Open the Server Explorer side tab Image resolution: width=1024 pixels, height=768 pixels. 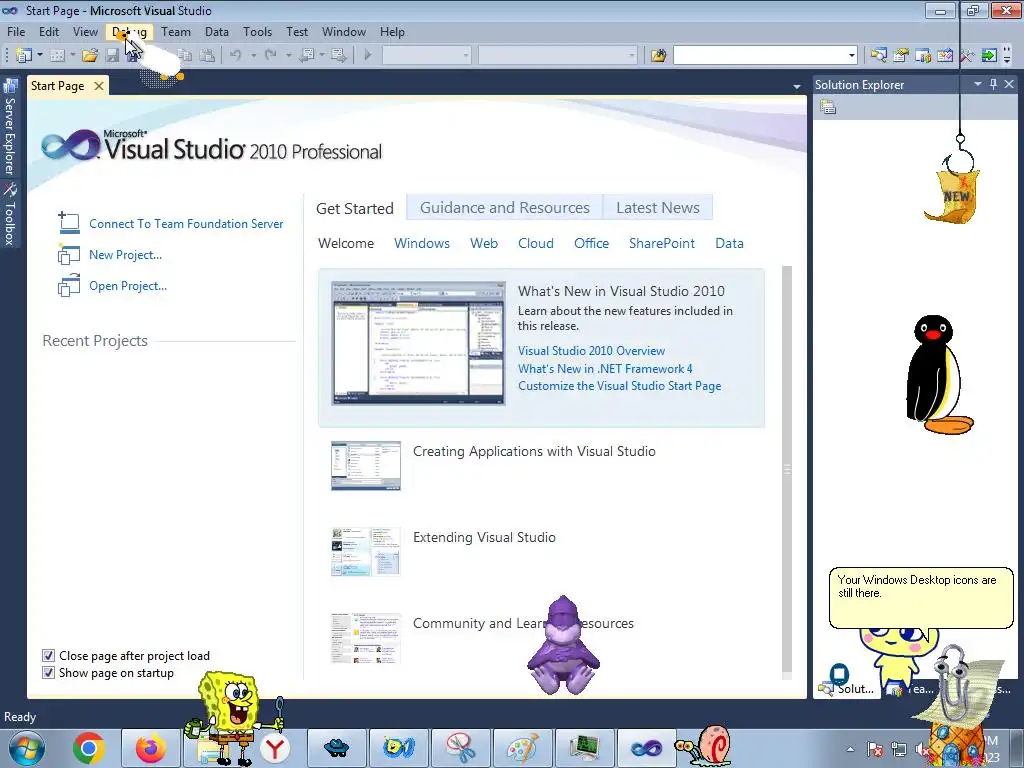point(10,128)
